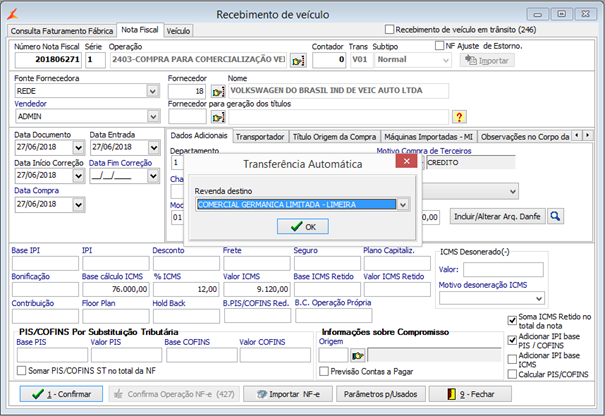Click the supplier-for-titles lookup icon
The height and width of the screenshot is (416, 605).
point(218,117)
